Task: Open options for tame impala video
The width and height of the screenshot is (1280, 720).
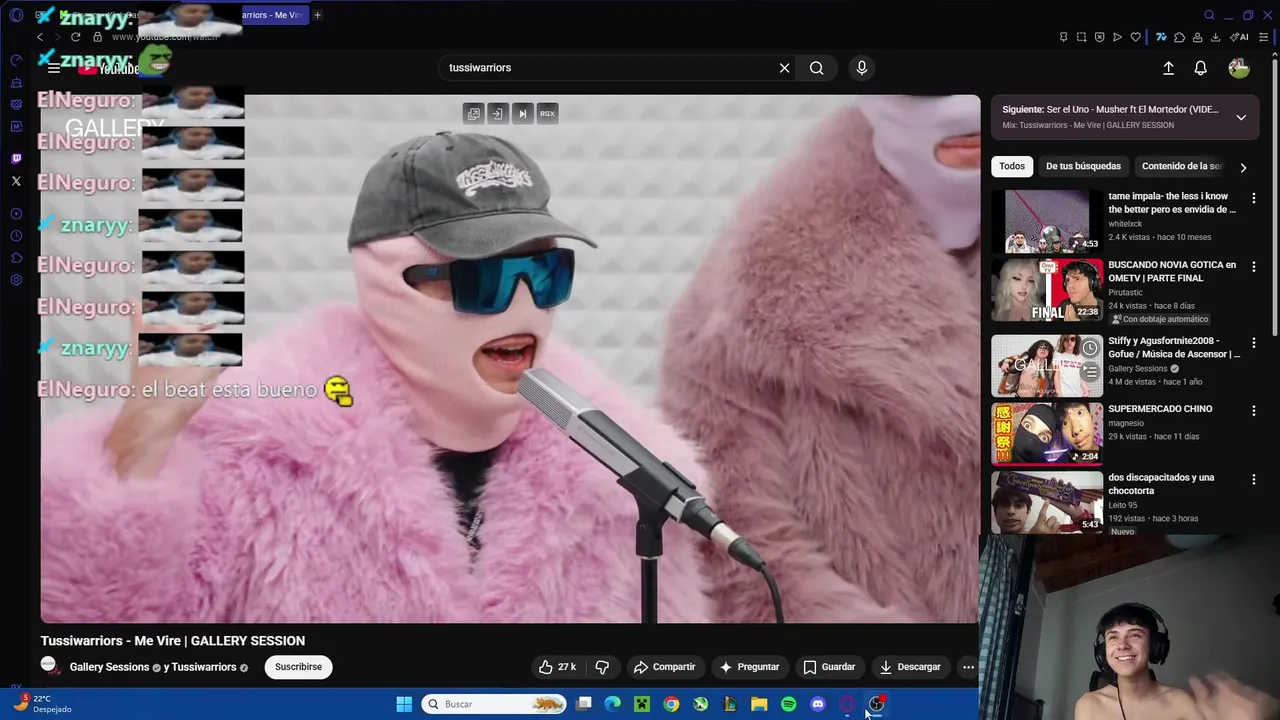Action: (x=1253, y=198)
